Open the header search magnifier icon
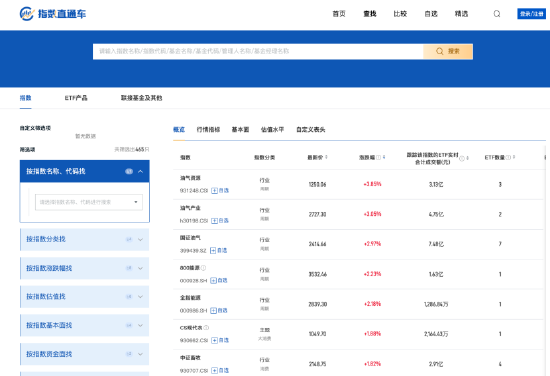 tap(497, 14)
